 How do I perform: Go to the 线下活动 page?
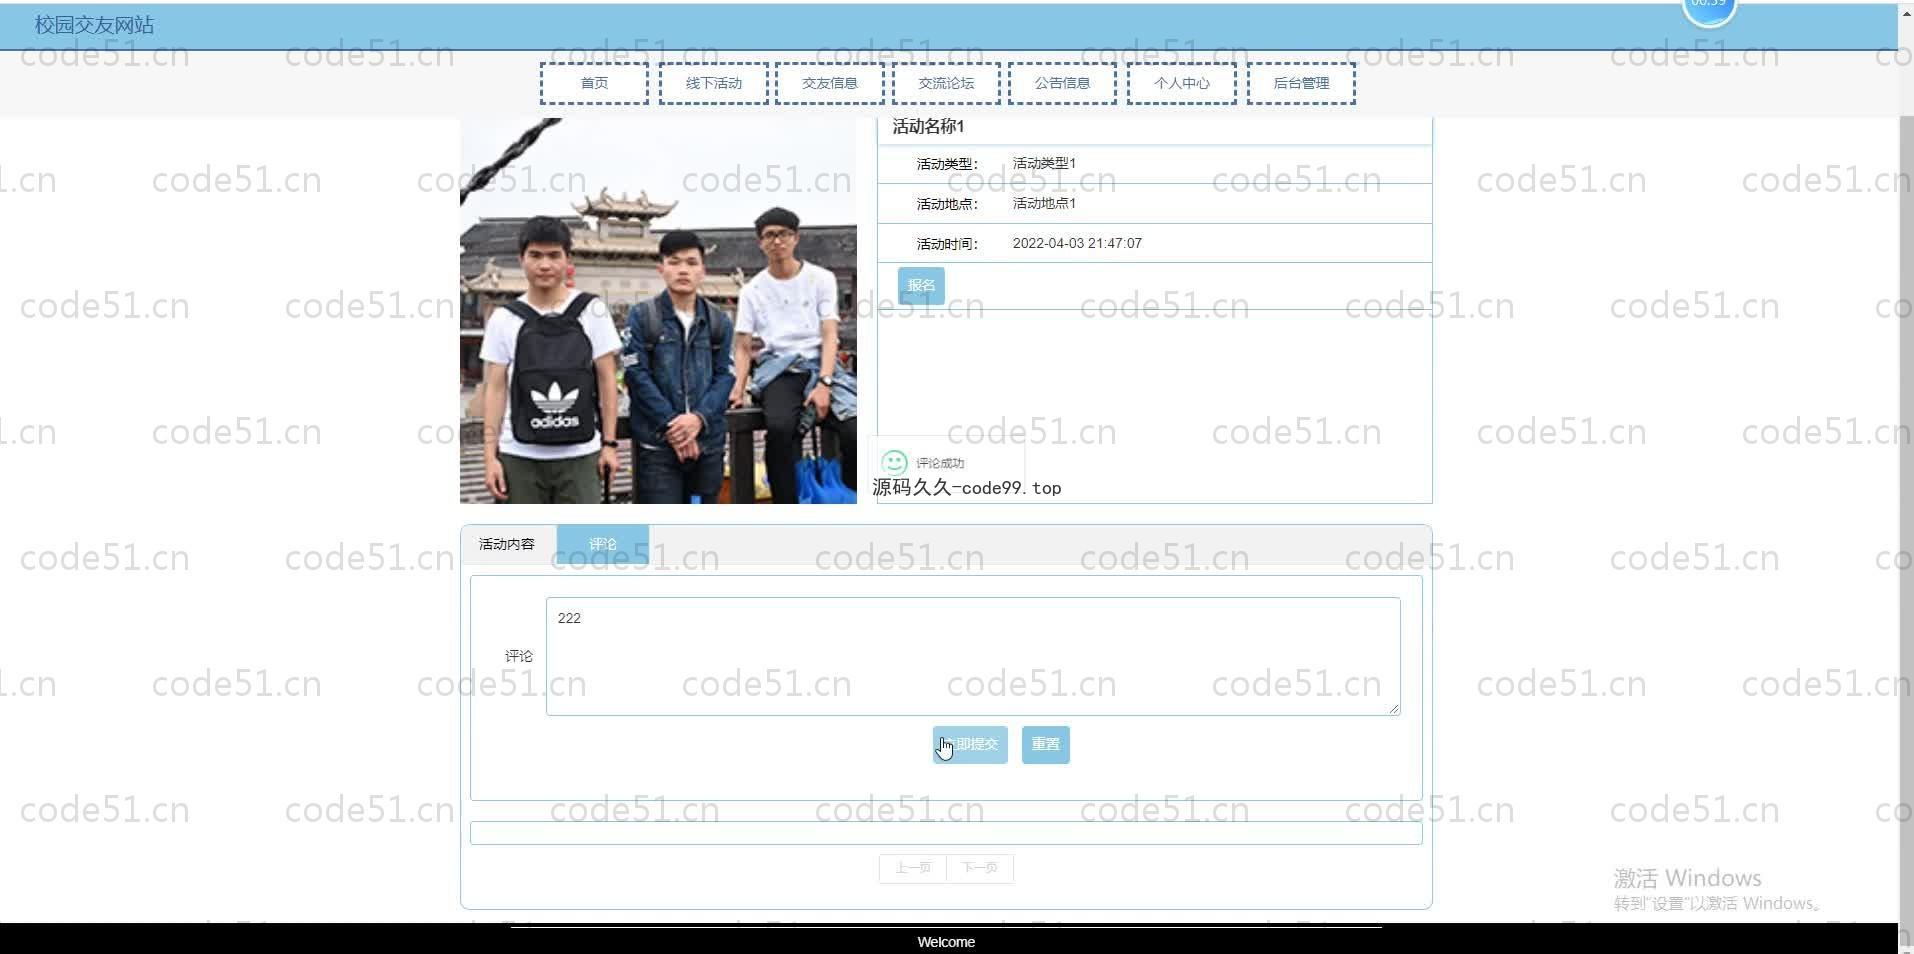click(x=714, y=84)
